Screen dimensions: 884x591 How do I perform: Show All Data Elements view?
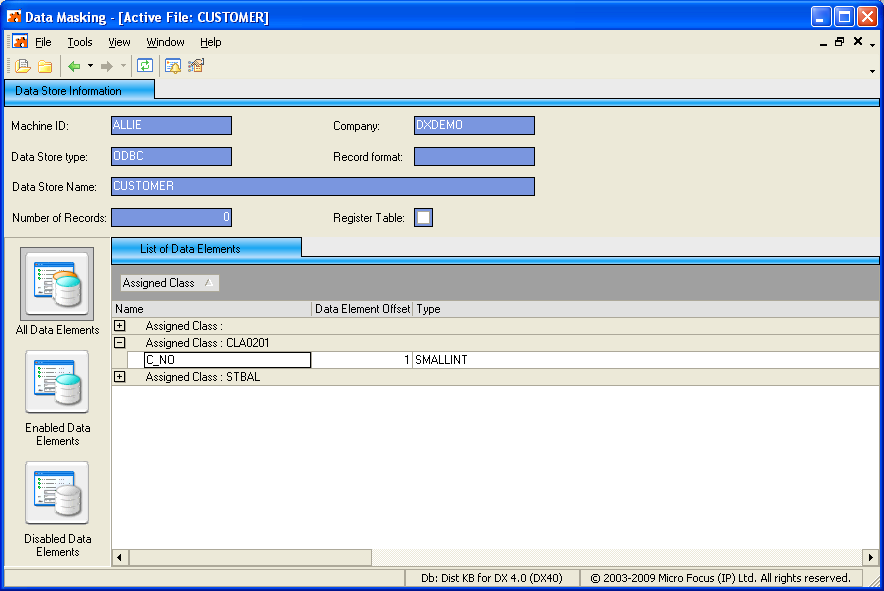(57, 285)
